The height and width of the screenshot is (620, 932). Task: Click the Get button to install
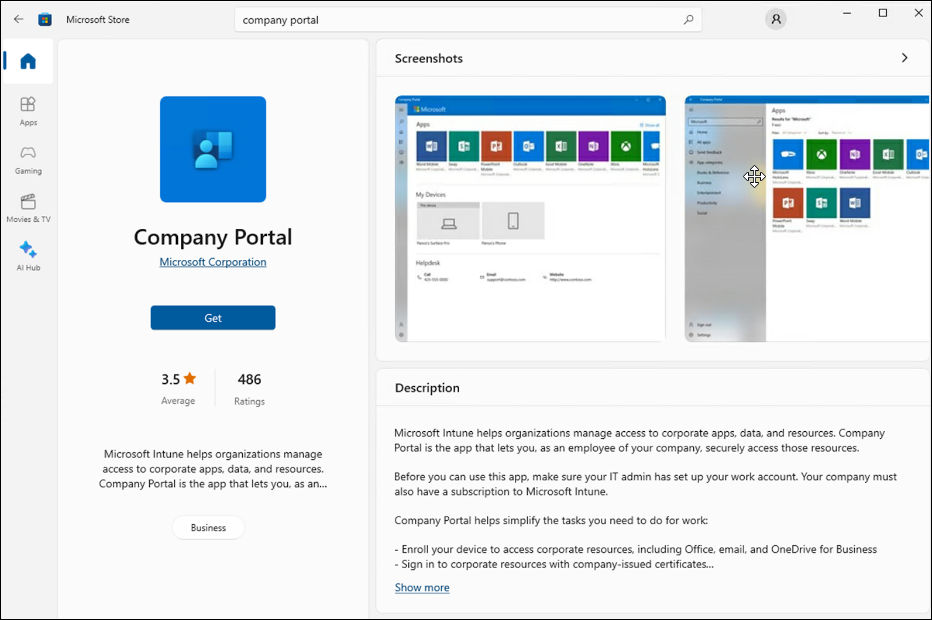point(212,317)
